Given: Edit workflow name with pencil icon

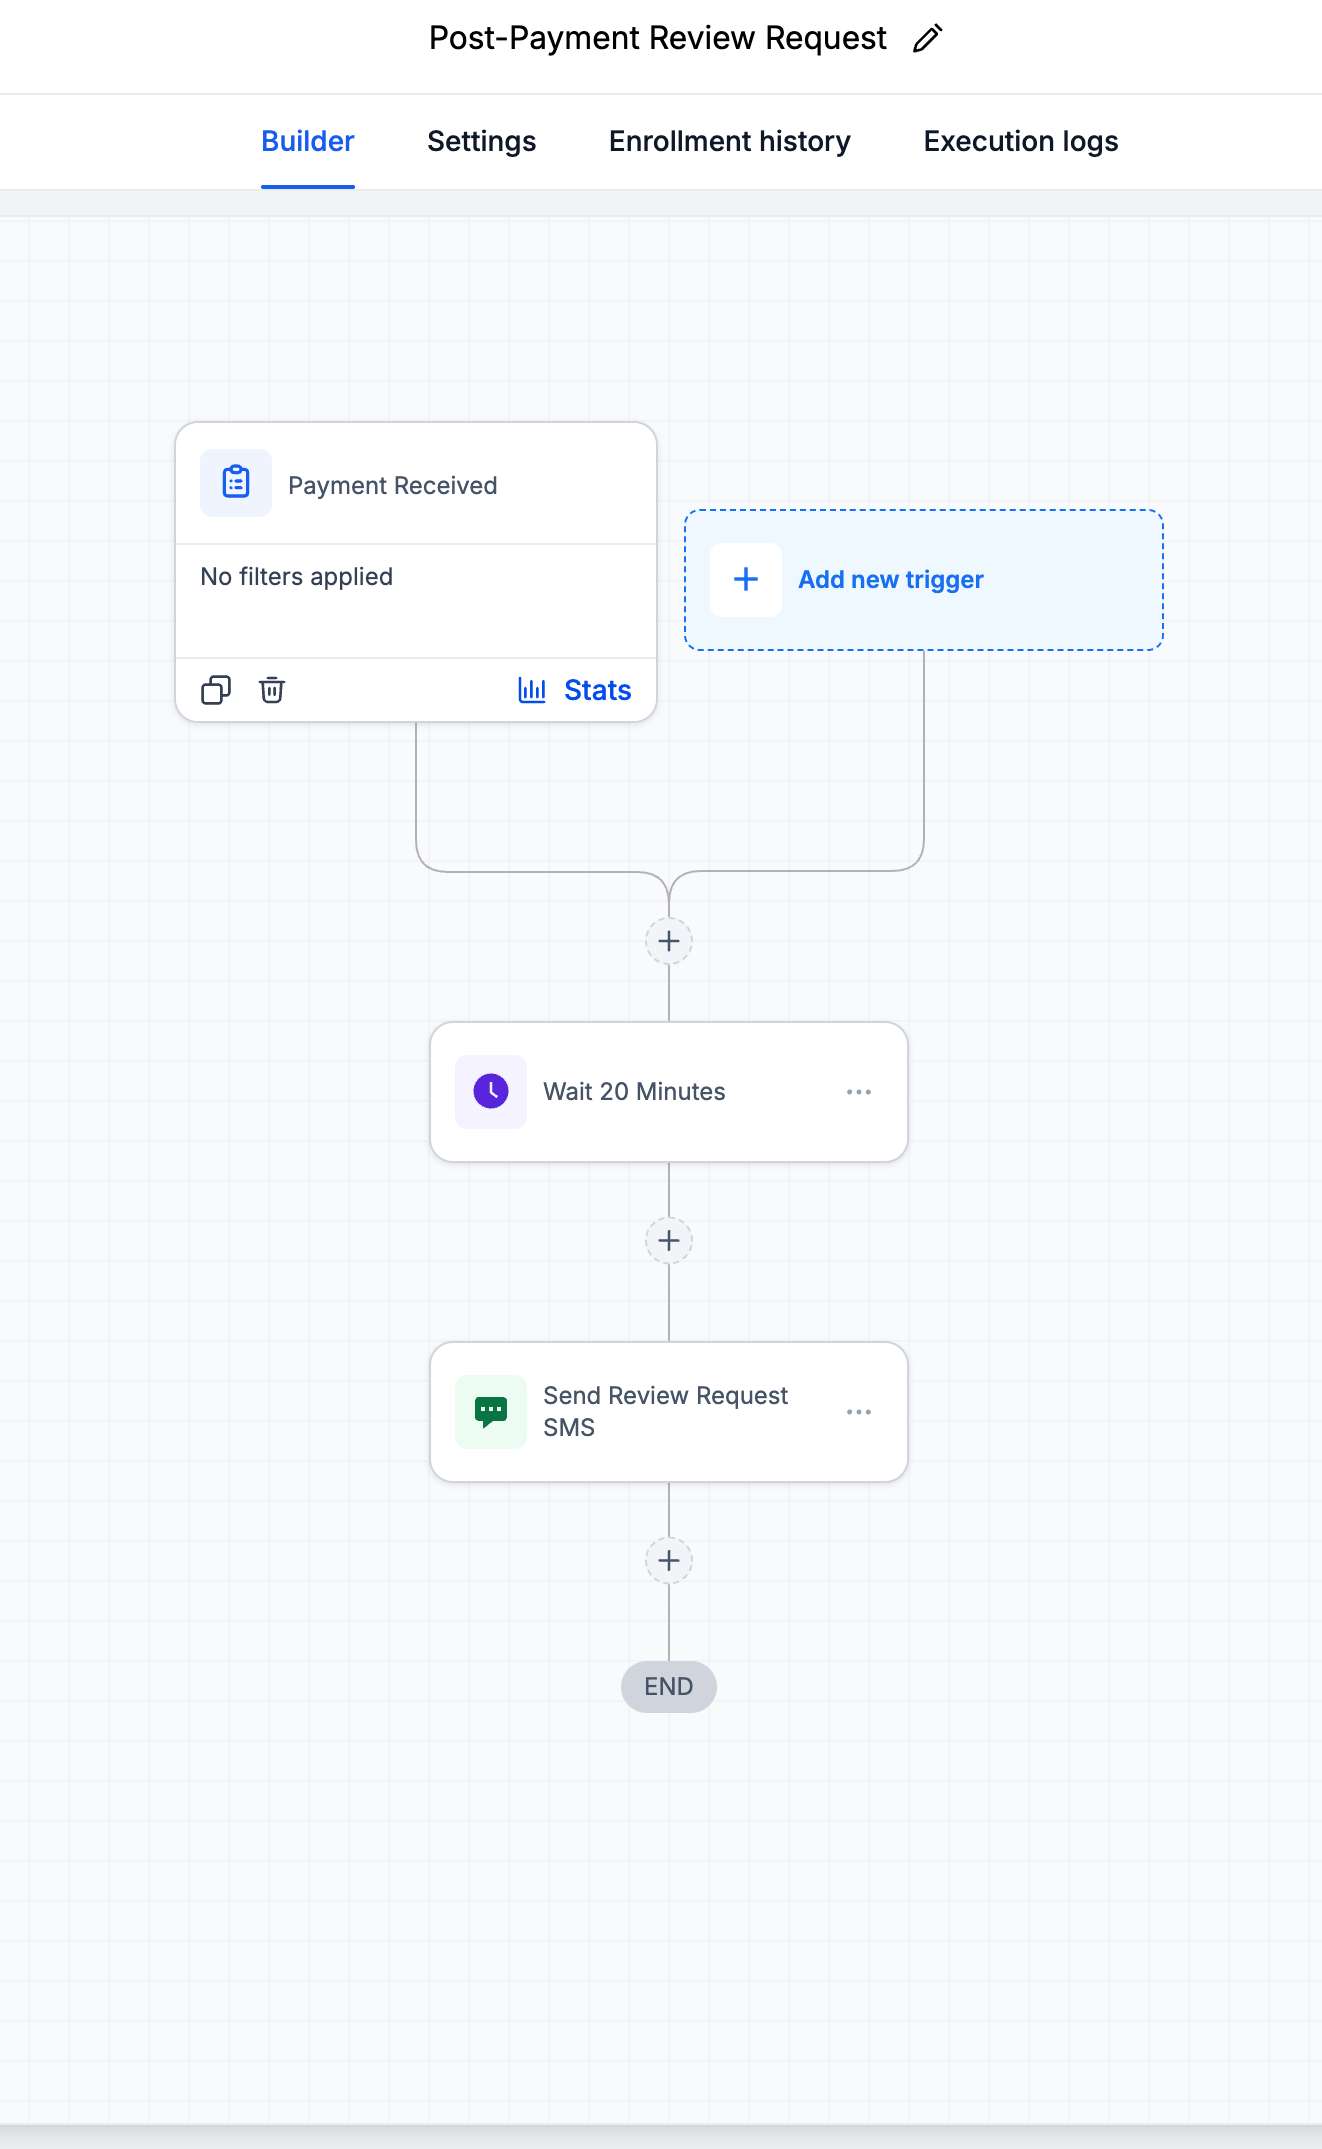Looking at the screenshot, I should coord(928,38).
